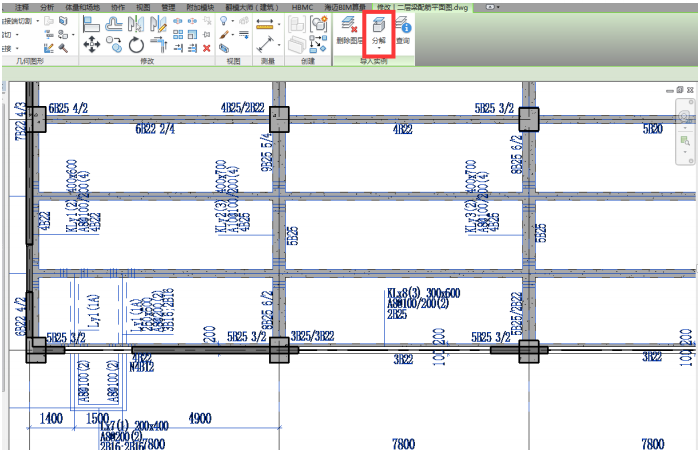Select the Rotate tool
The height and width of the screenshot is (453, 699).
point(136,45)
